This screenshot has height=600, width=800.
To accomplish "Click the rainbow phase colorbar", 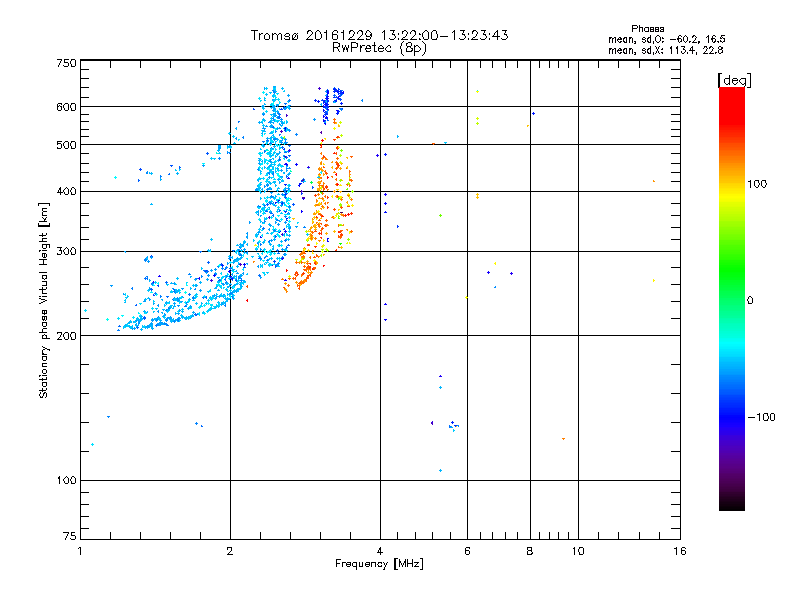I will click(x=732, y=299).
